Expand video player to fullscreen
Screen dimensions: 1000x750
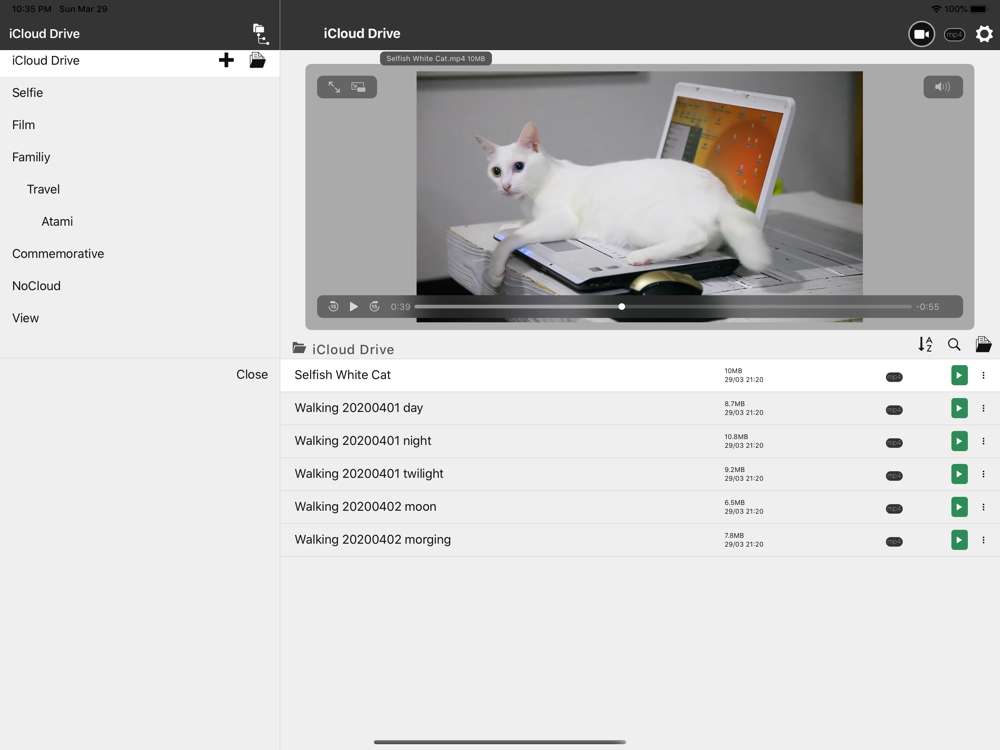pyautogui.click(x=334, y=87)
